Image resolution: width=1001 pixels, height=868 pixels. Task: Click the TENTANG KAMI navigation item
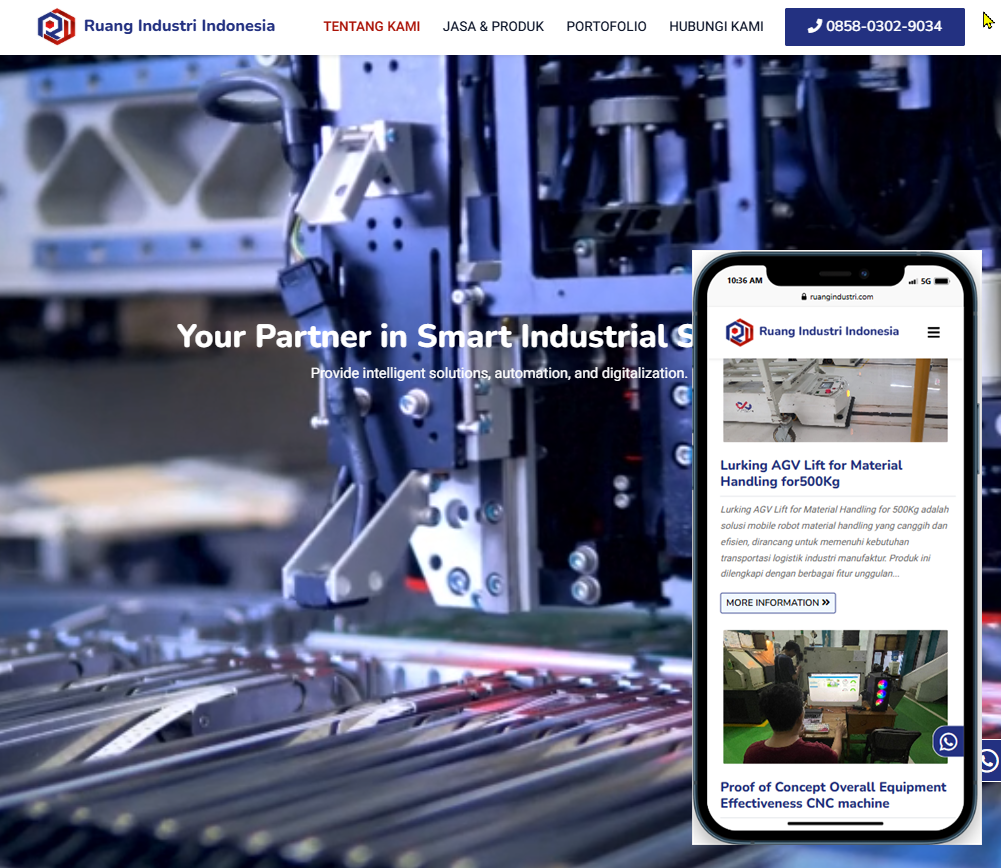tap(371, 26)
